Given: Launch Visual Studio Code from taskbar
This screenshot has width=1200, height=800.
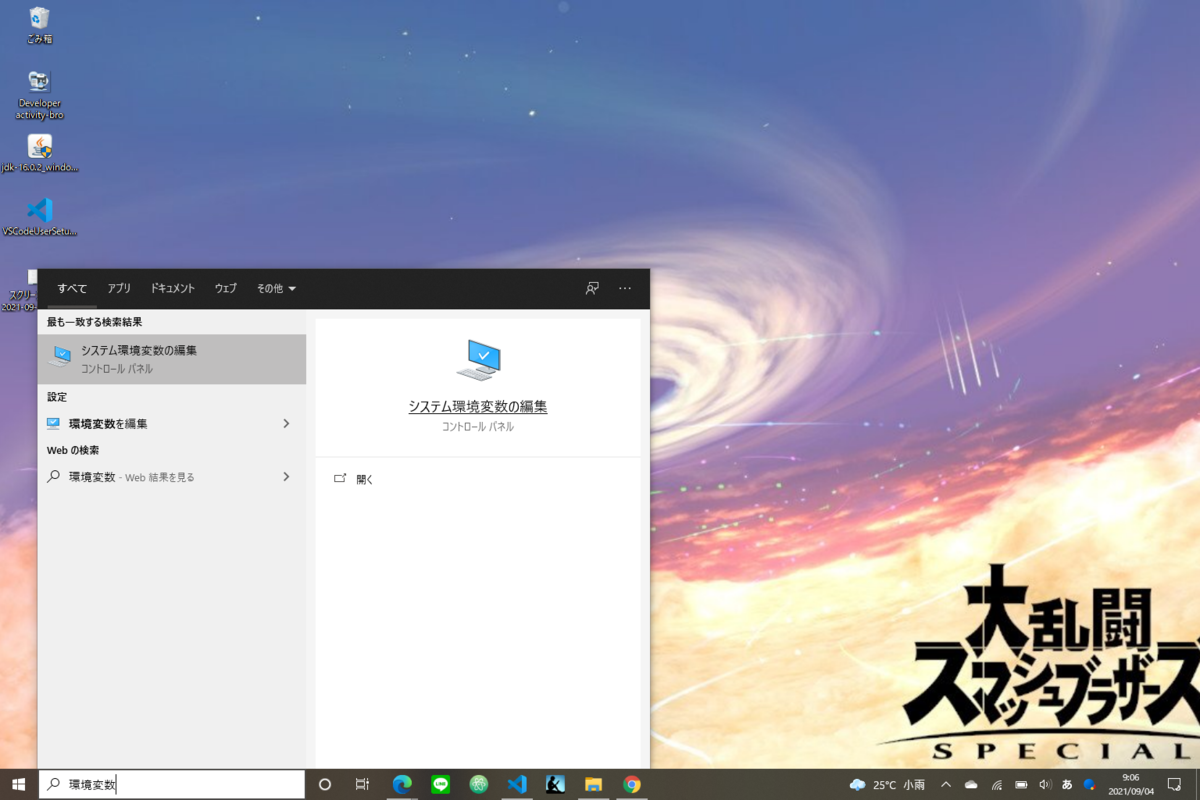Looking at the screenshot, I should pyautogui.click(x=517, y=785).
